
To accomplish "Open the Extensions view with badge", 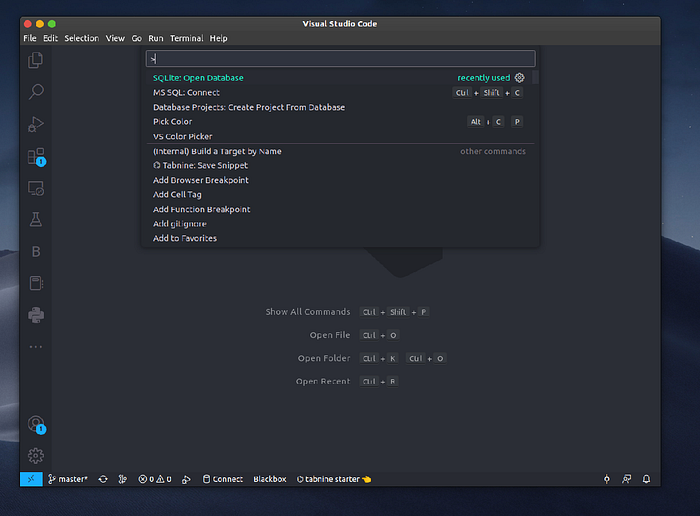I will [37, 157].
